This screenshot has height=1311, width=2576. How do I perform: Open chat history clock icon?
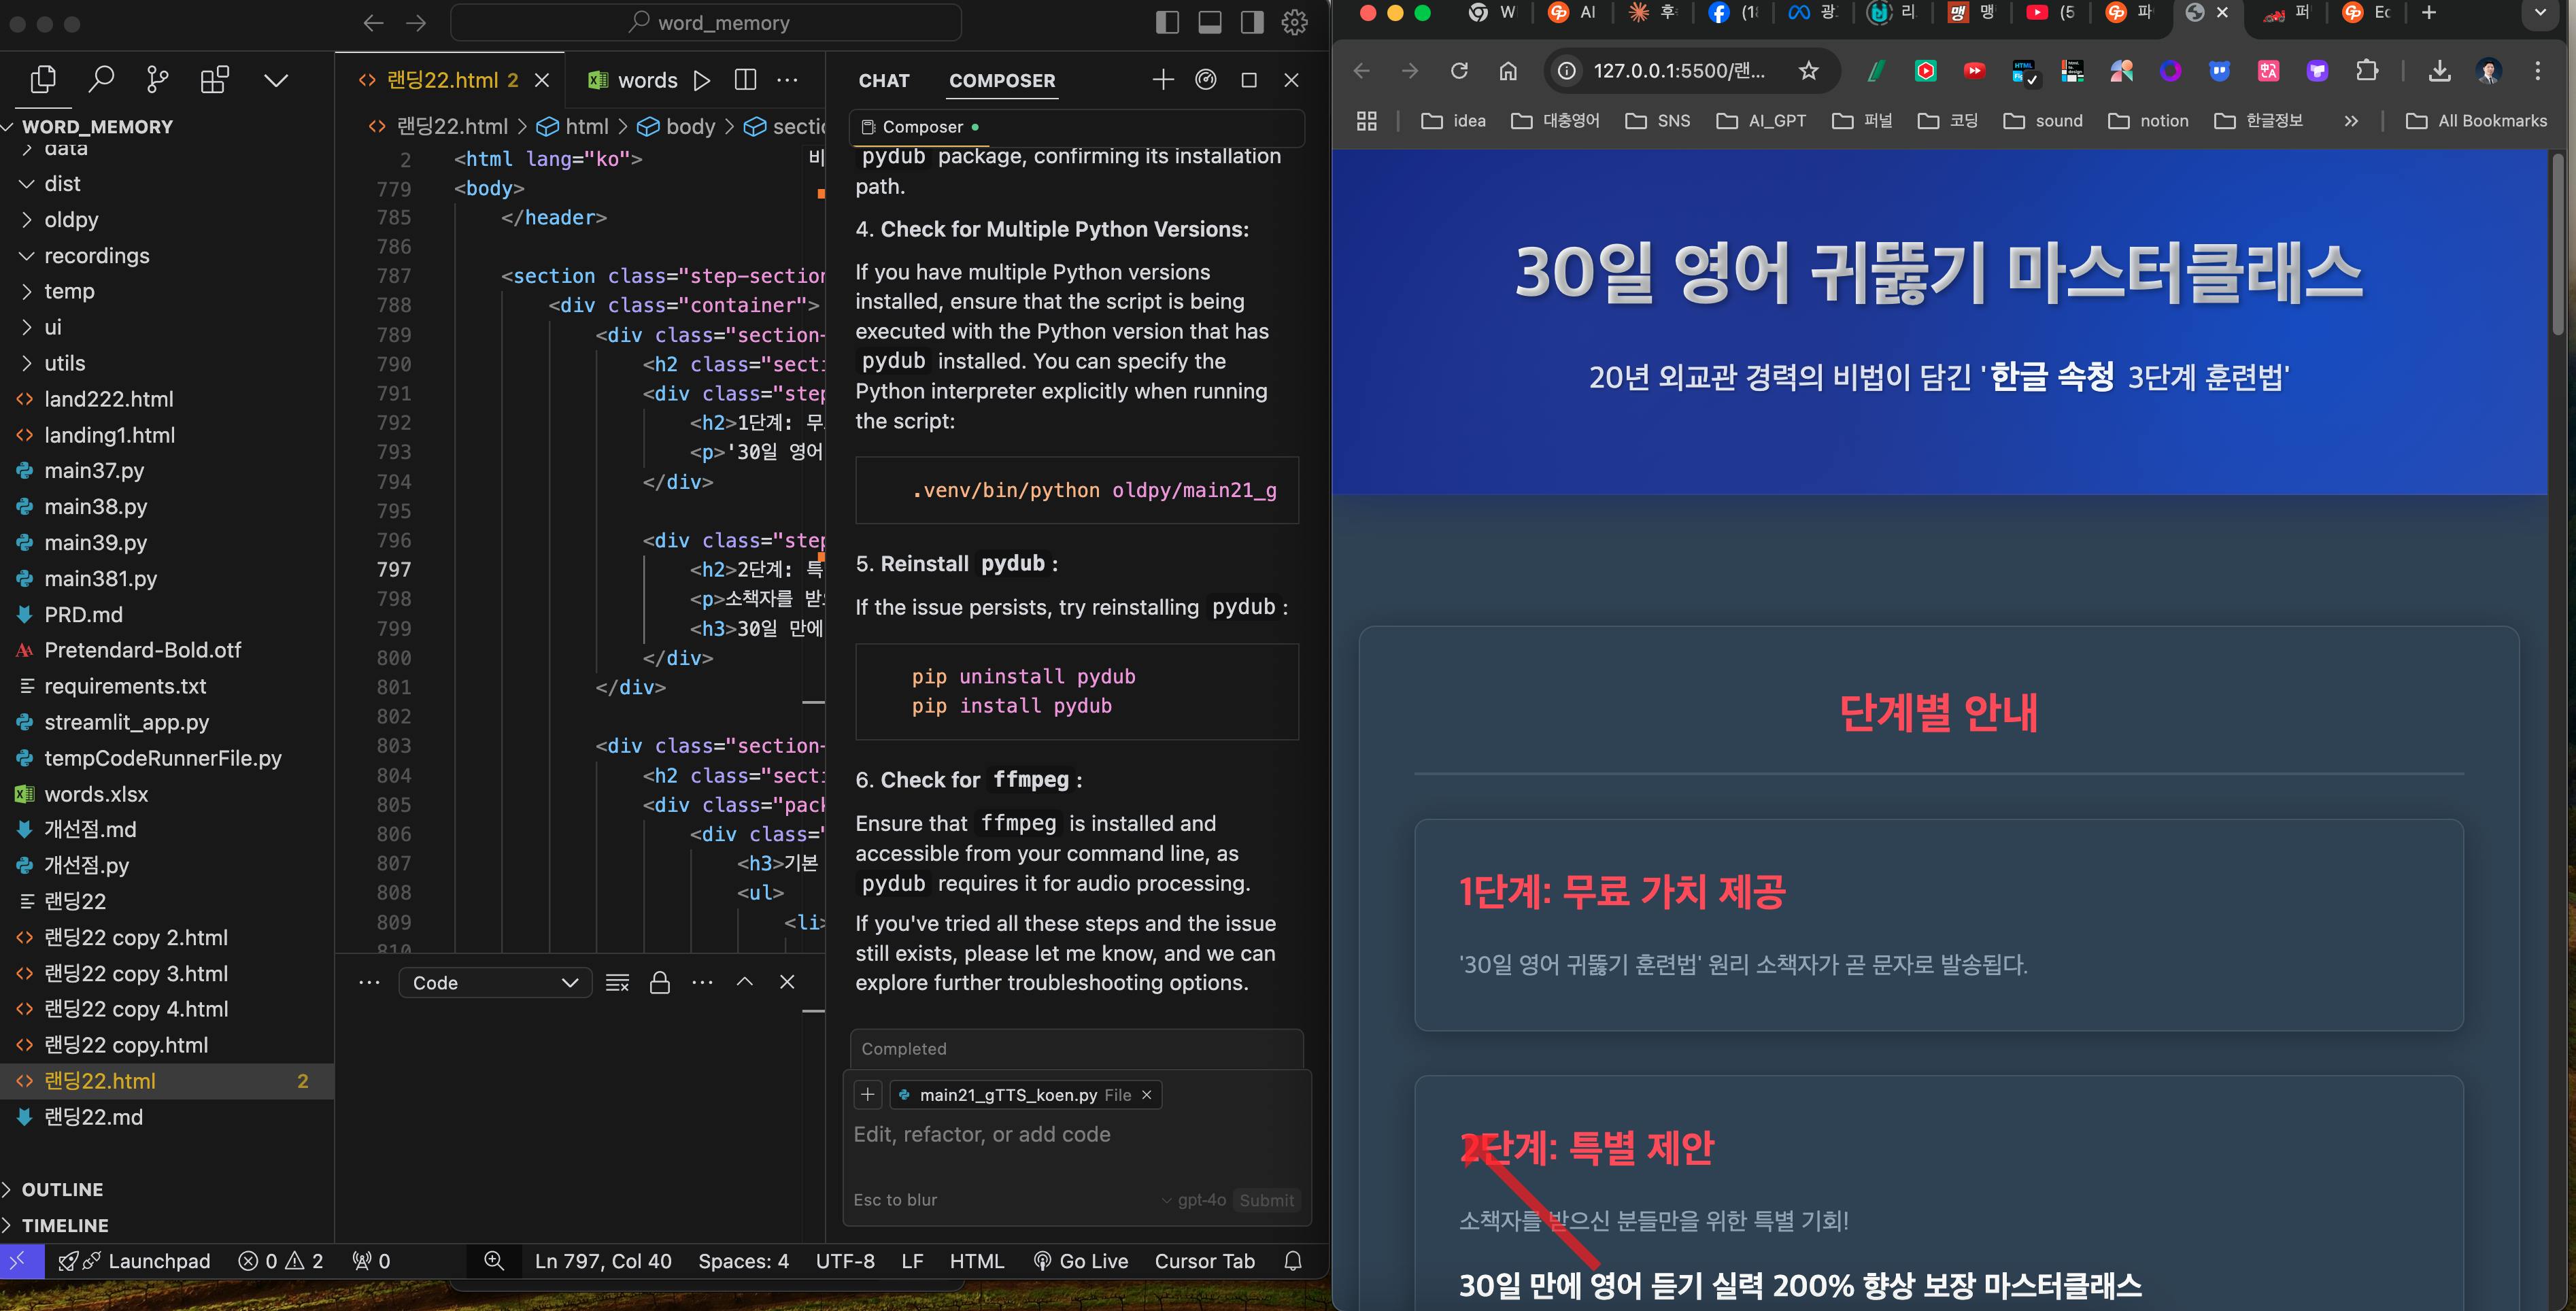pos(1206,80)
